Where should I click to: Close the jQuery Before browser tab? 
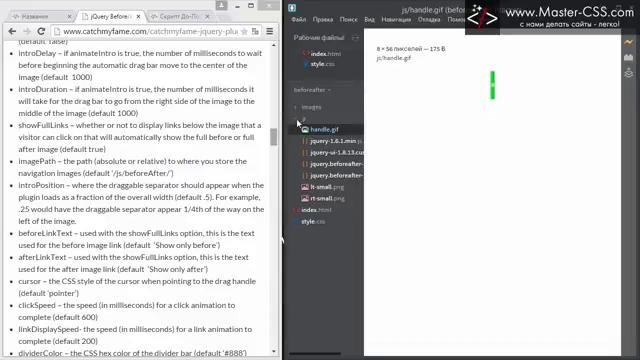pyautogui.click(x=138, y=17)
